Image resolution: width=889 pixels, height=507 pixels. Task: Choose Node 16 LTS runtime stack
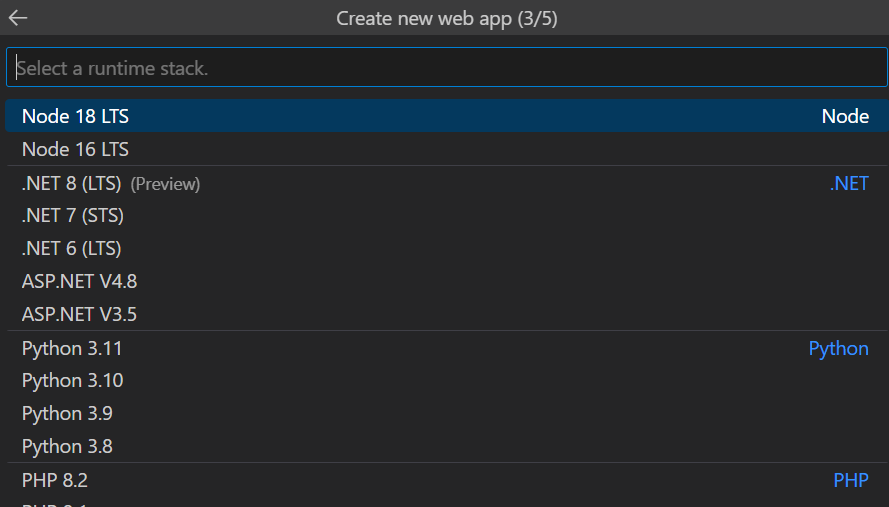click(76, 149)
